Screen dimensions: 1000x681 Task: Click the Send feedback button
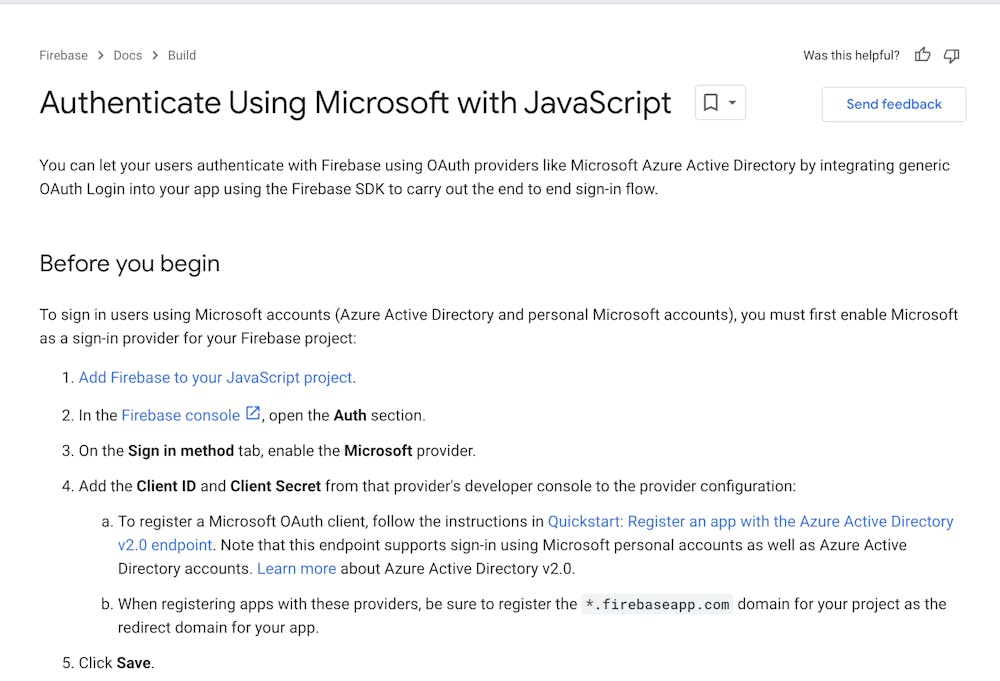click(x=893, y=104)
